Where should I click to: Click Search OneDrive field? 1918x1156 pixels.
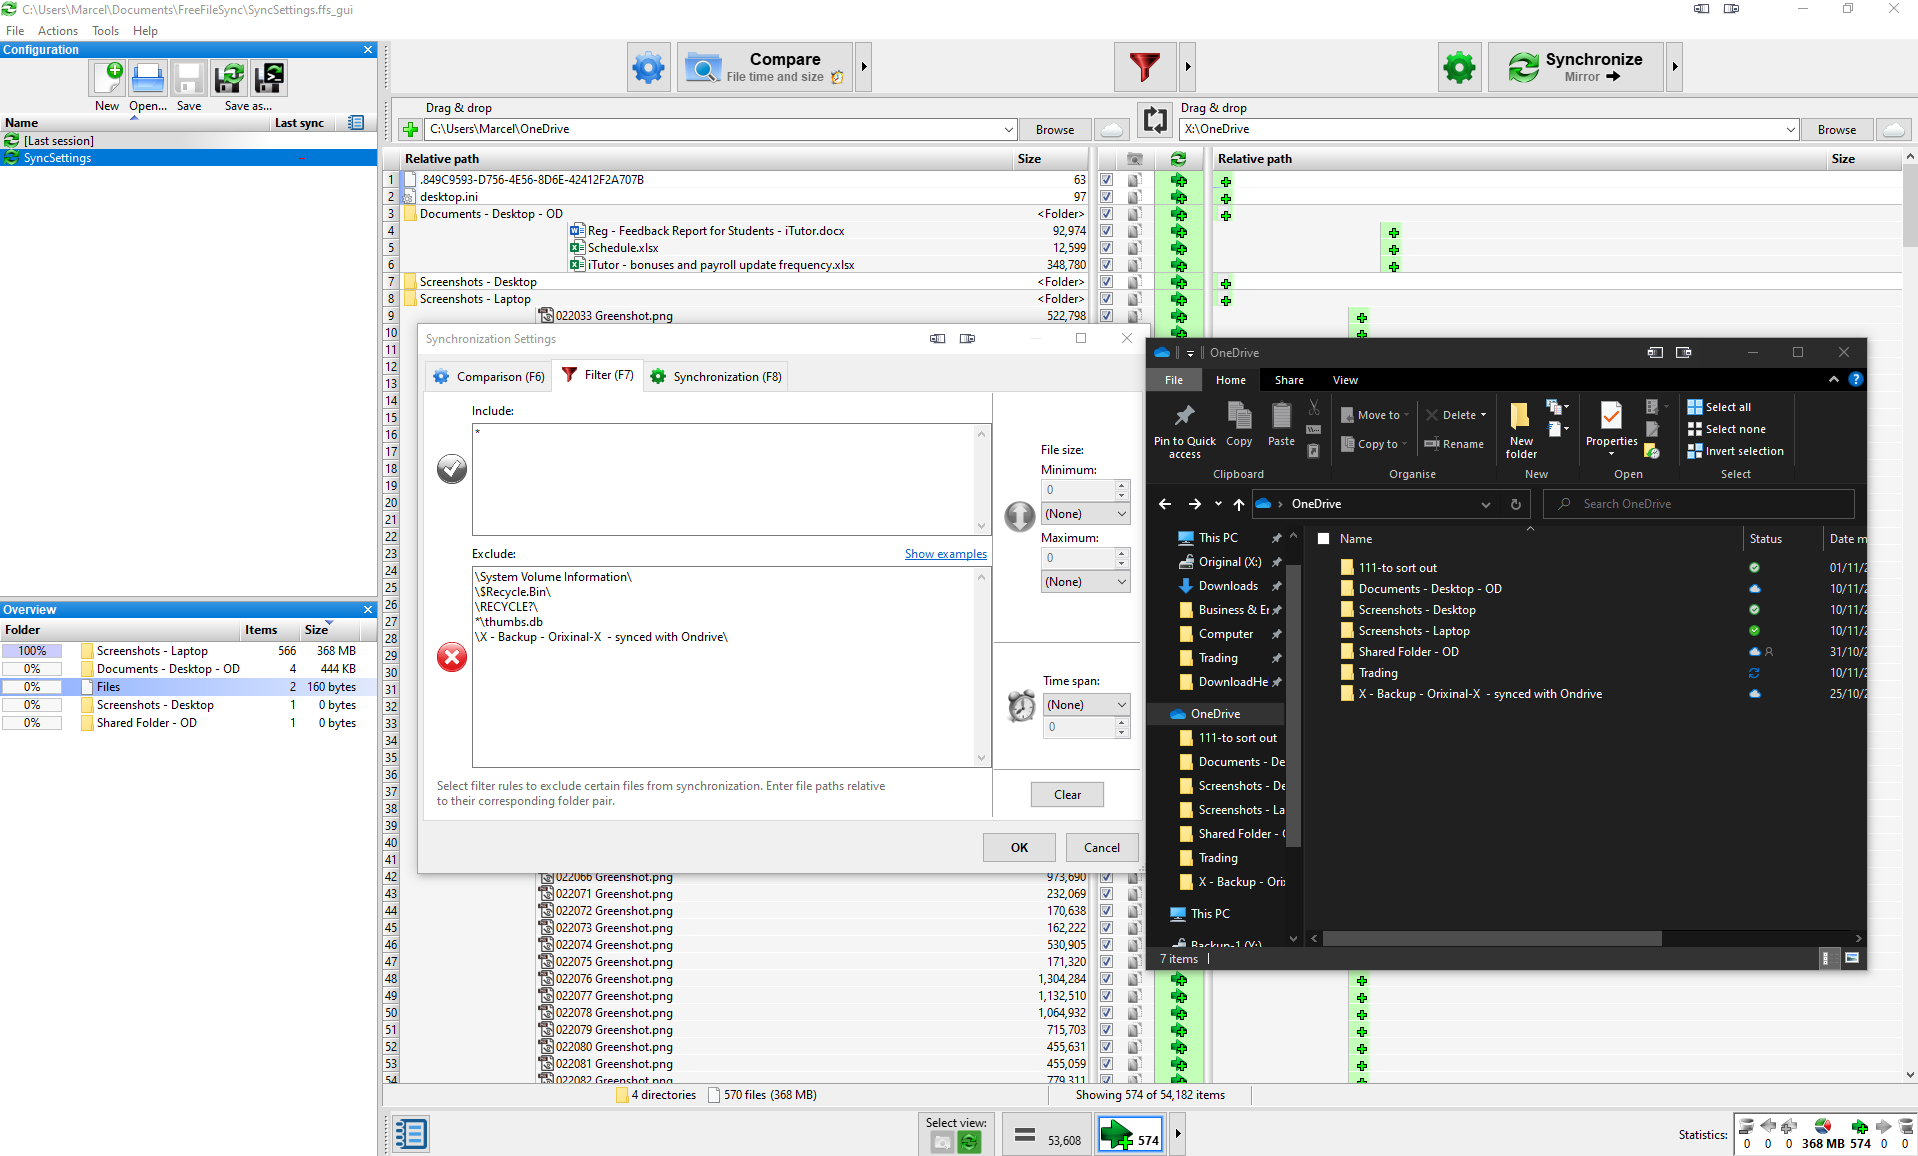[x=1699, y=504]
